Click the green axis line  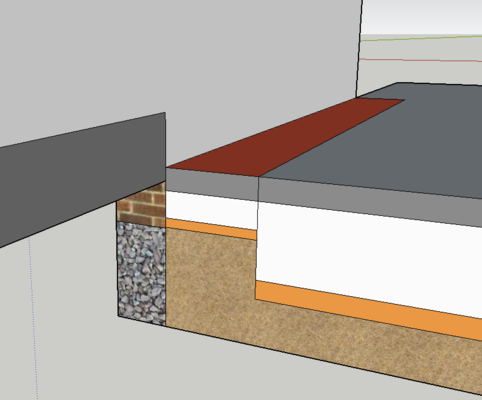pos(422,38)
